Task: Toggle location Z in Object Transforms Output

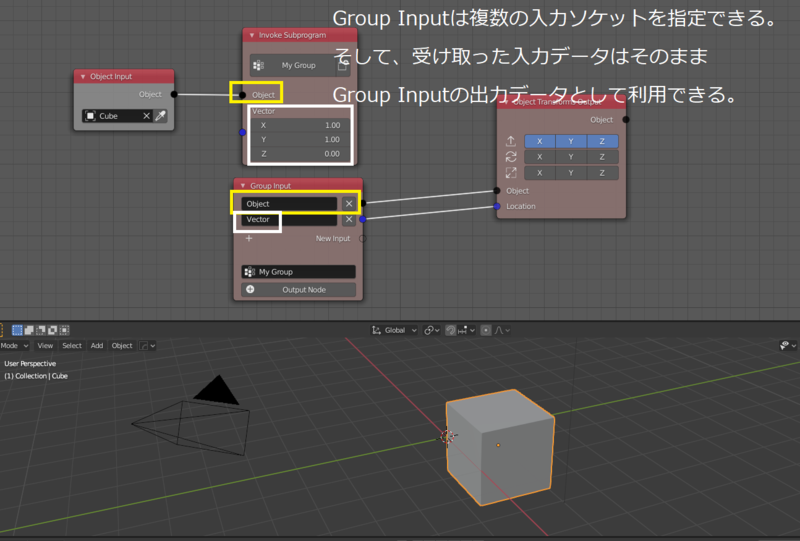Action: point(603,141)
